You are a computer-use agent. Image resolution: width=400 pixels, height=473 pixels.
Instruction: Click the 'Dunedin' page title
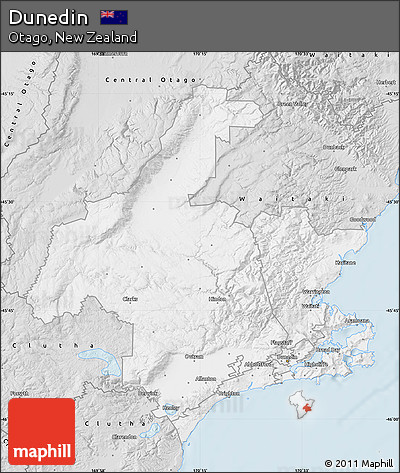[x=48, y=17]
